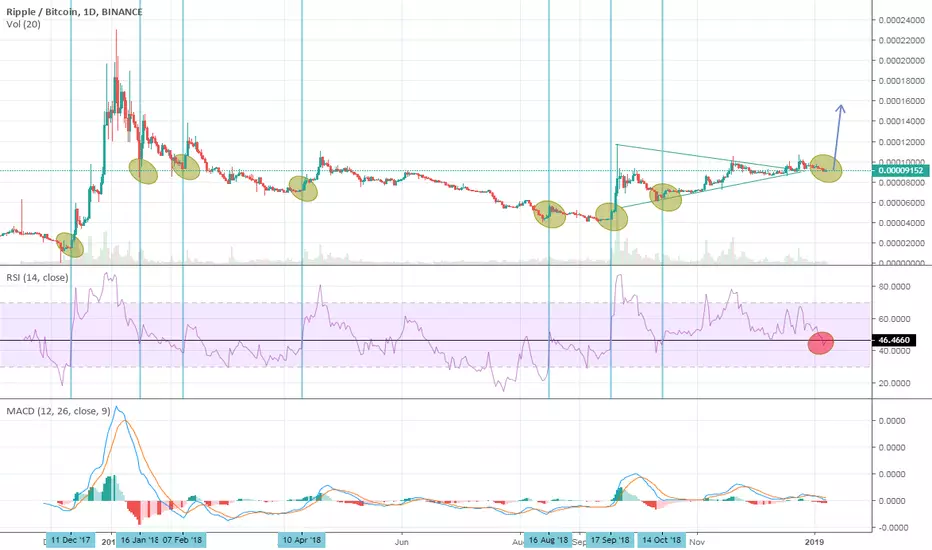Image resolution: width=932 pixels, height=550 pixels.
Task: Click price axis value 0.00018000
Action: pos(902,81)
